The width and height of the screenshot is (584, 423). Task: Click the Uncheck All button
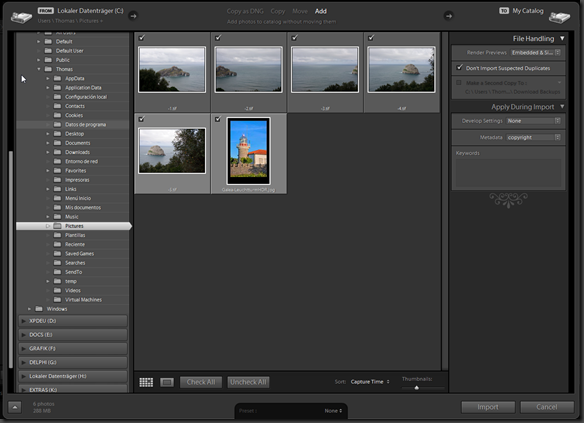(x=248, y=382)
